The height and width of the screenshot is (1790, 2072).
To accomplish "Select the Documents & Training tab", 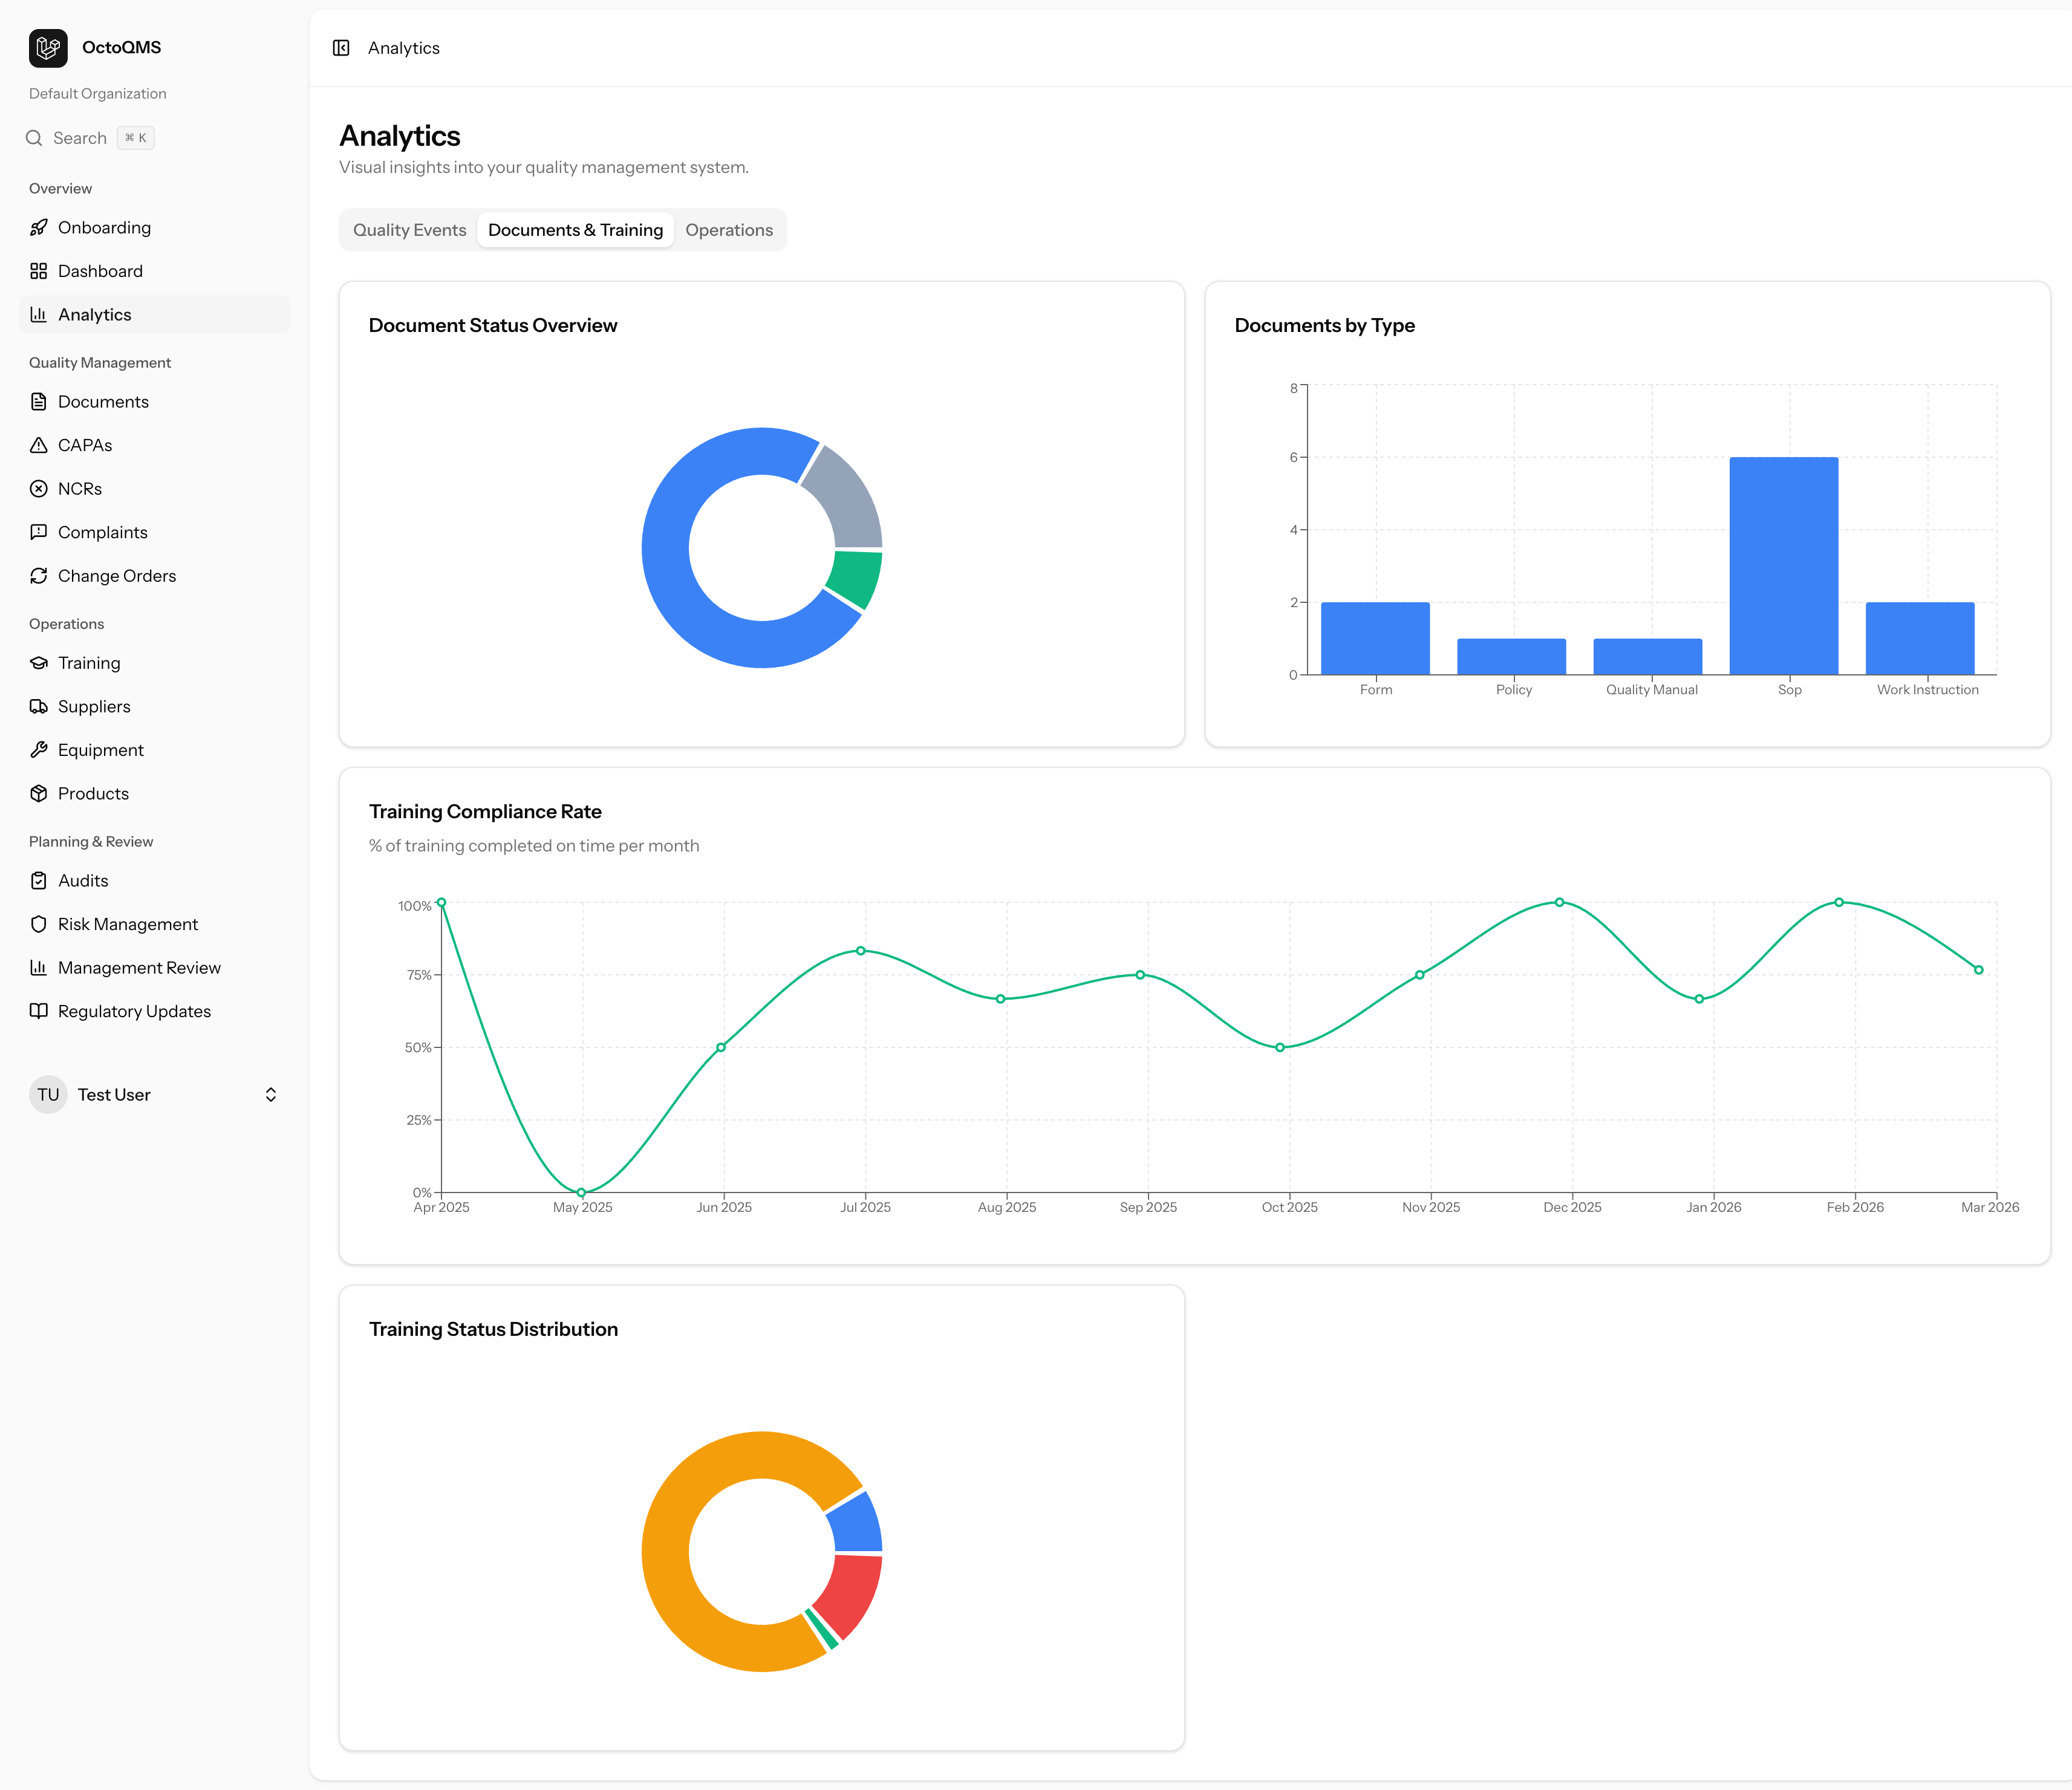I will coord(575,230).
